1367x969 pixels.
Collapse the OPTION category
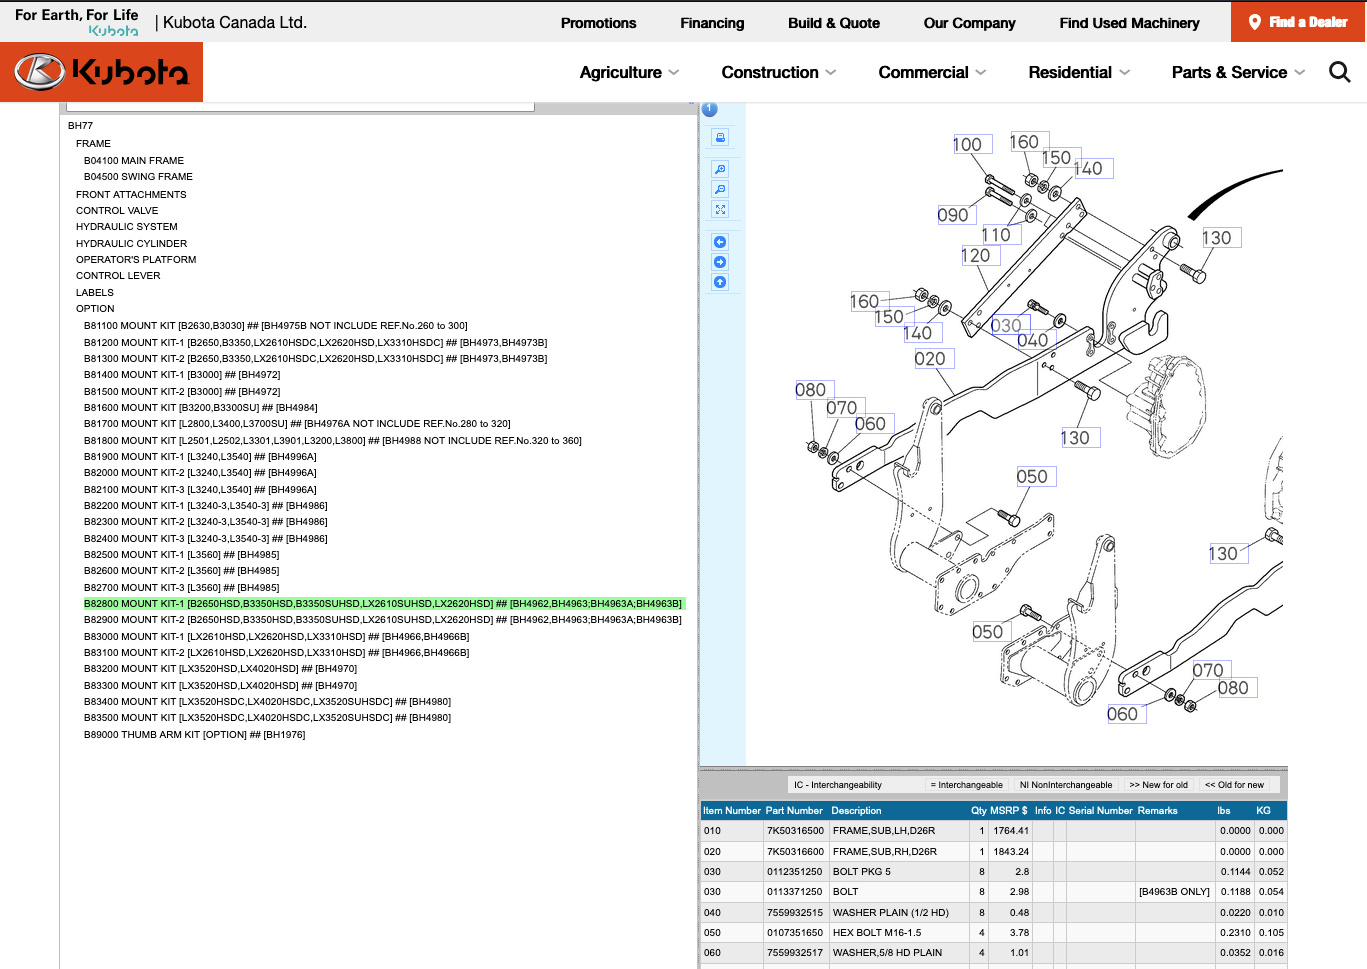[x=95, y=309]
